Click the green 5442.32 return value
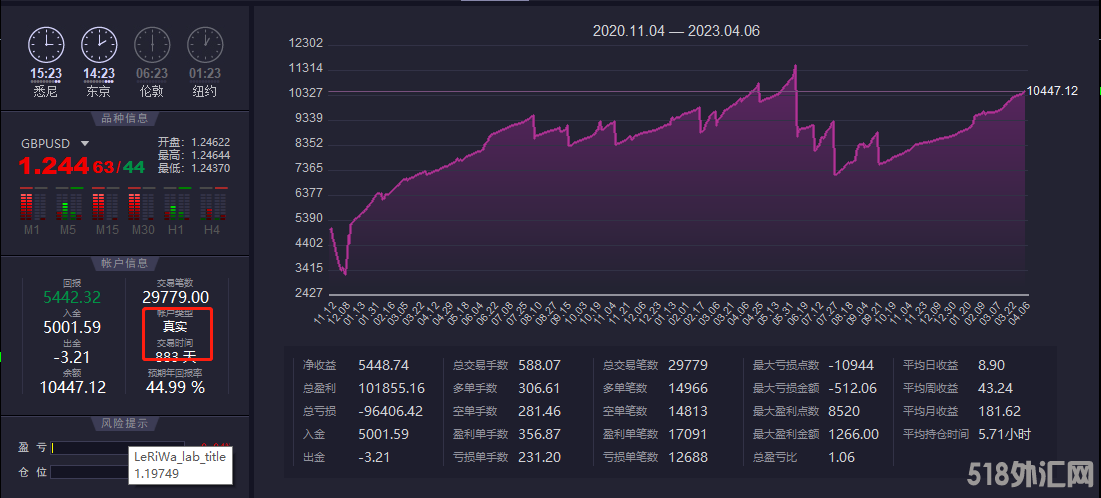This screenshot has width=1101, height=498. click(x=72, y=297)
